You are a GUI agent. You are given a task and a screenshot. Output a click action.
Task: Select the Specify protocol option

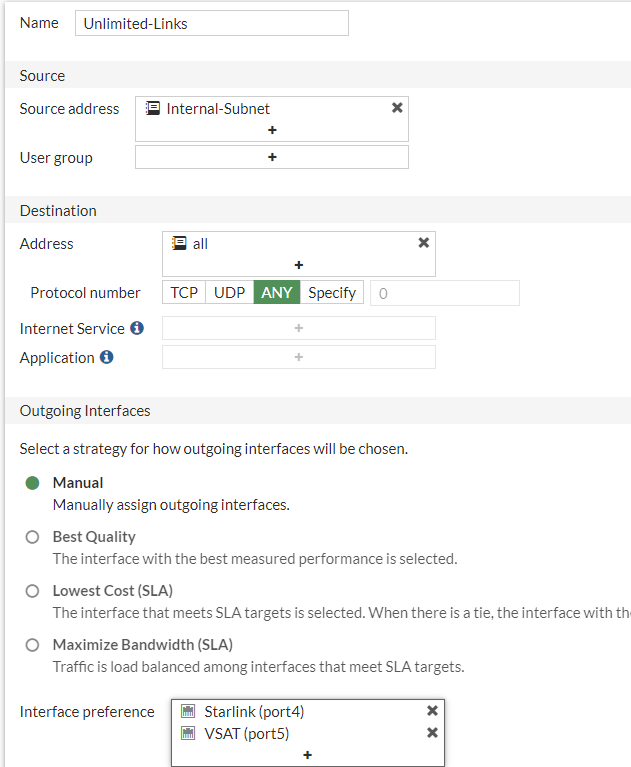pos(332,293)
